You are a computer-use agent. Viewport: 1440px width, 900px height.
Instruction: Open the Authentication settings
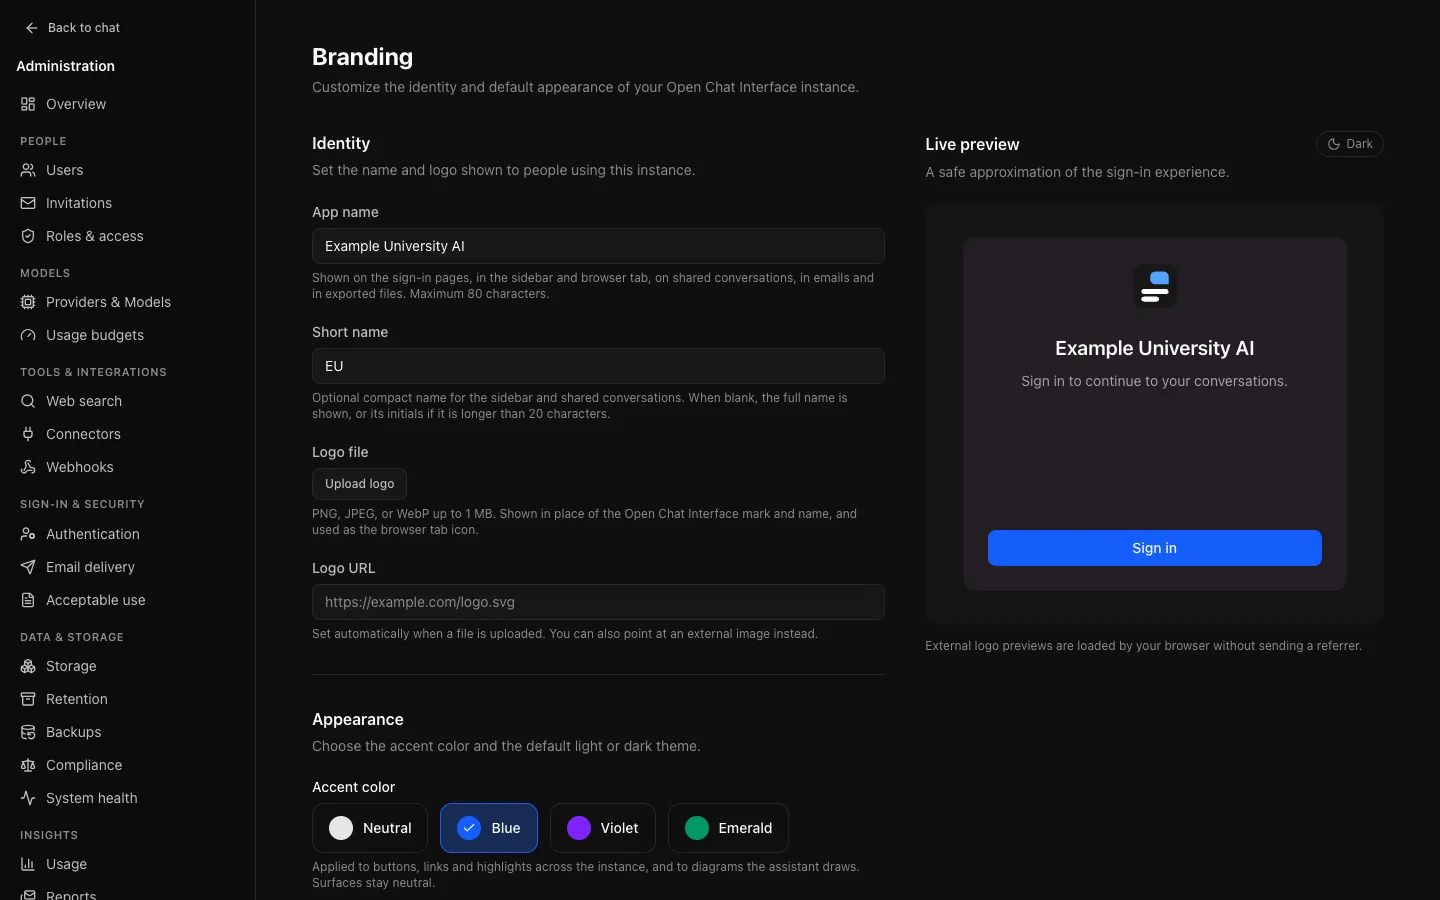[x=127, y=534]
